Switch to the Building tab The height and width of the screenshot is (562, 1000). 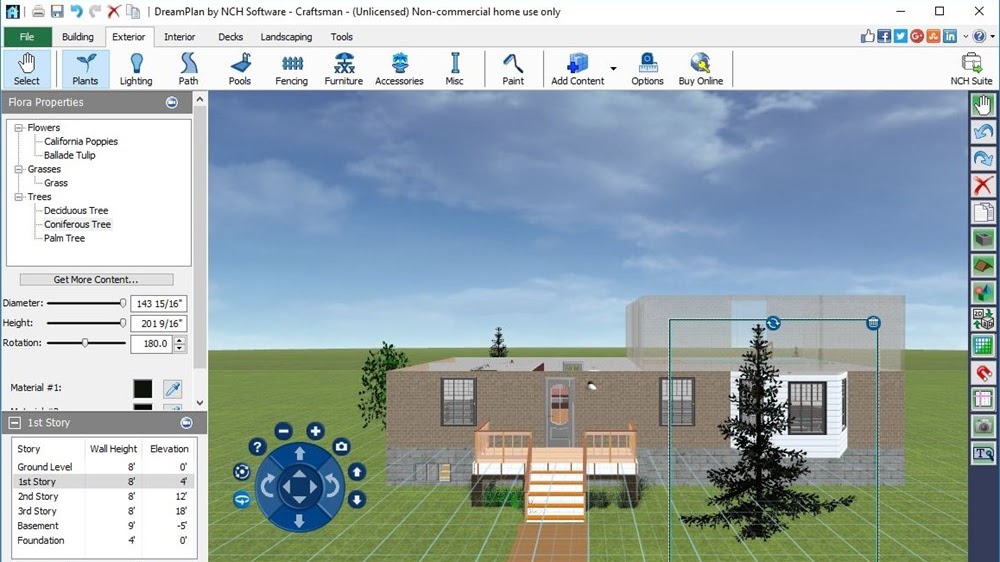pos(77,37)
